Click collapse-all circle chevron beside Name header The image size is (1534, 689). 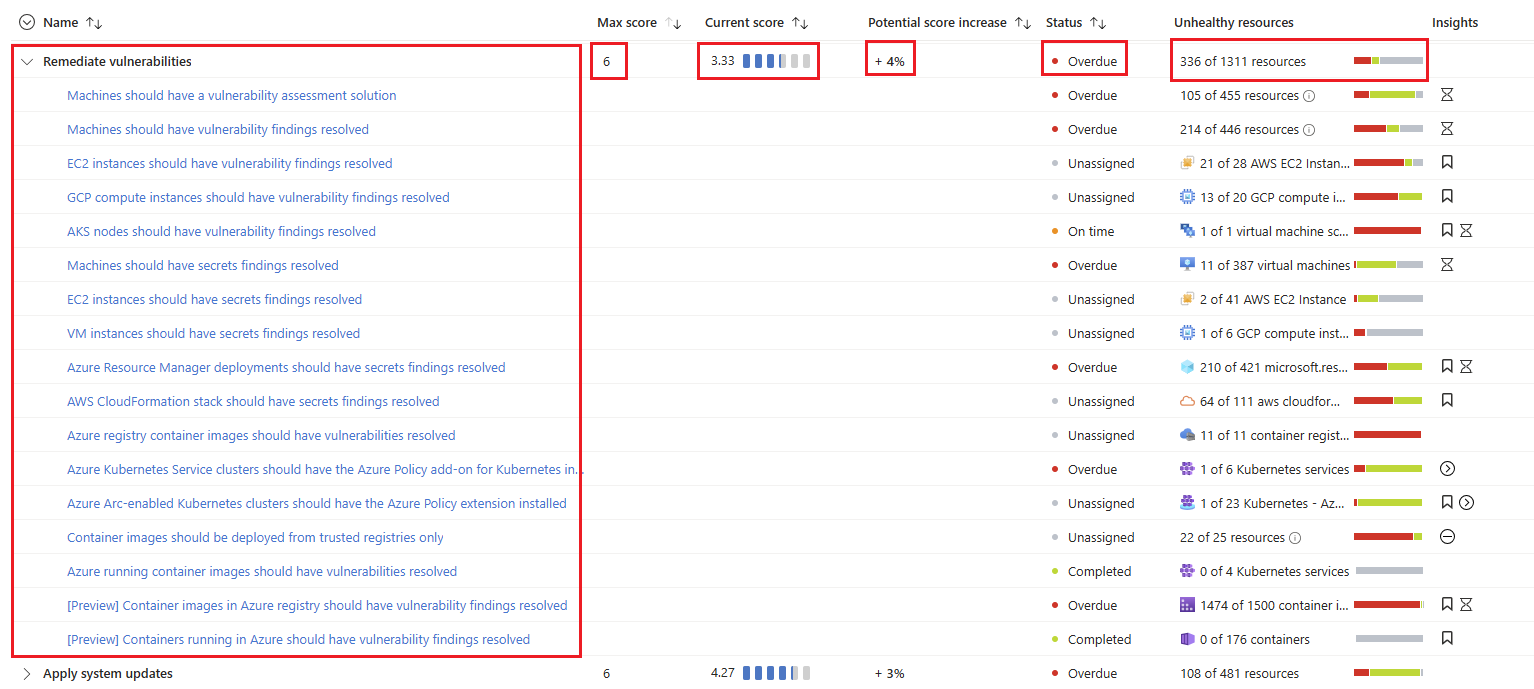click(27, 22)
